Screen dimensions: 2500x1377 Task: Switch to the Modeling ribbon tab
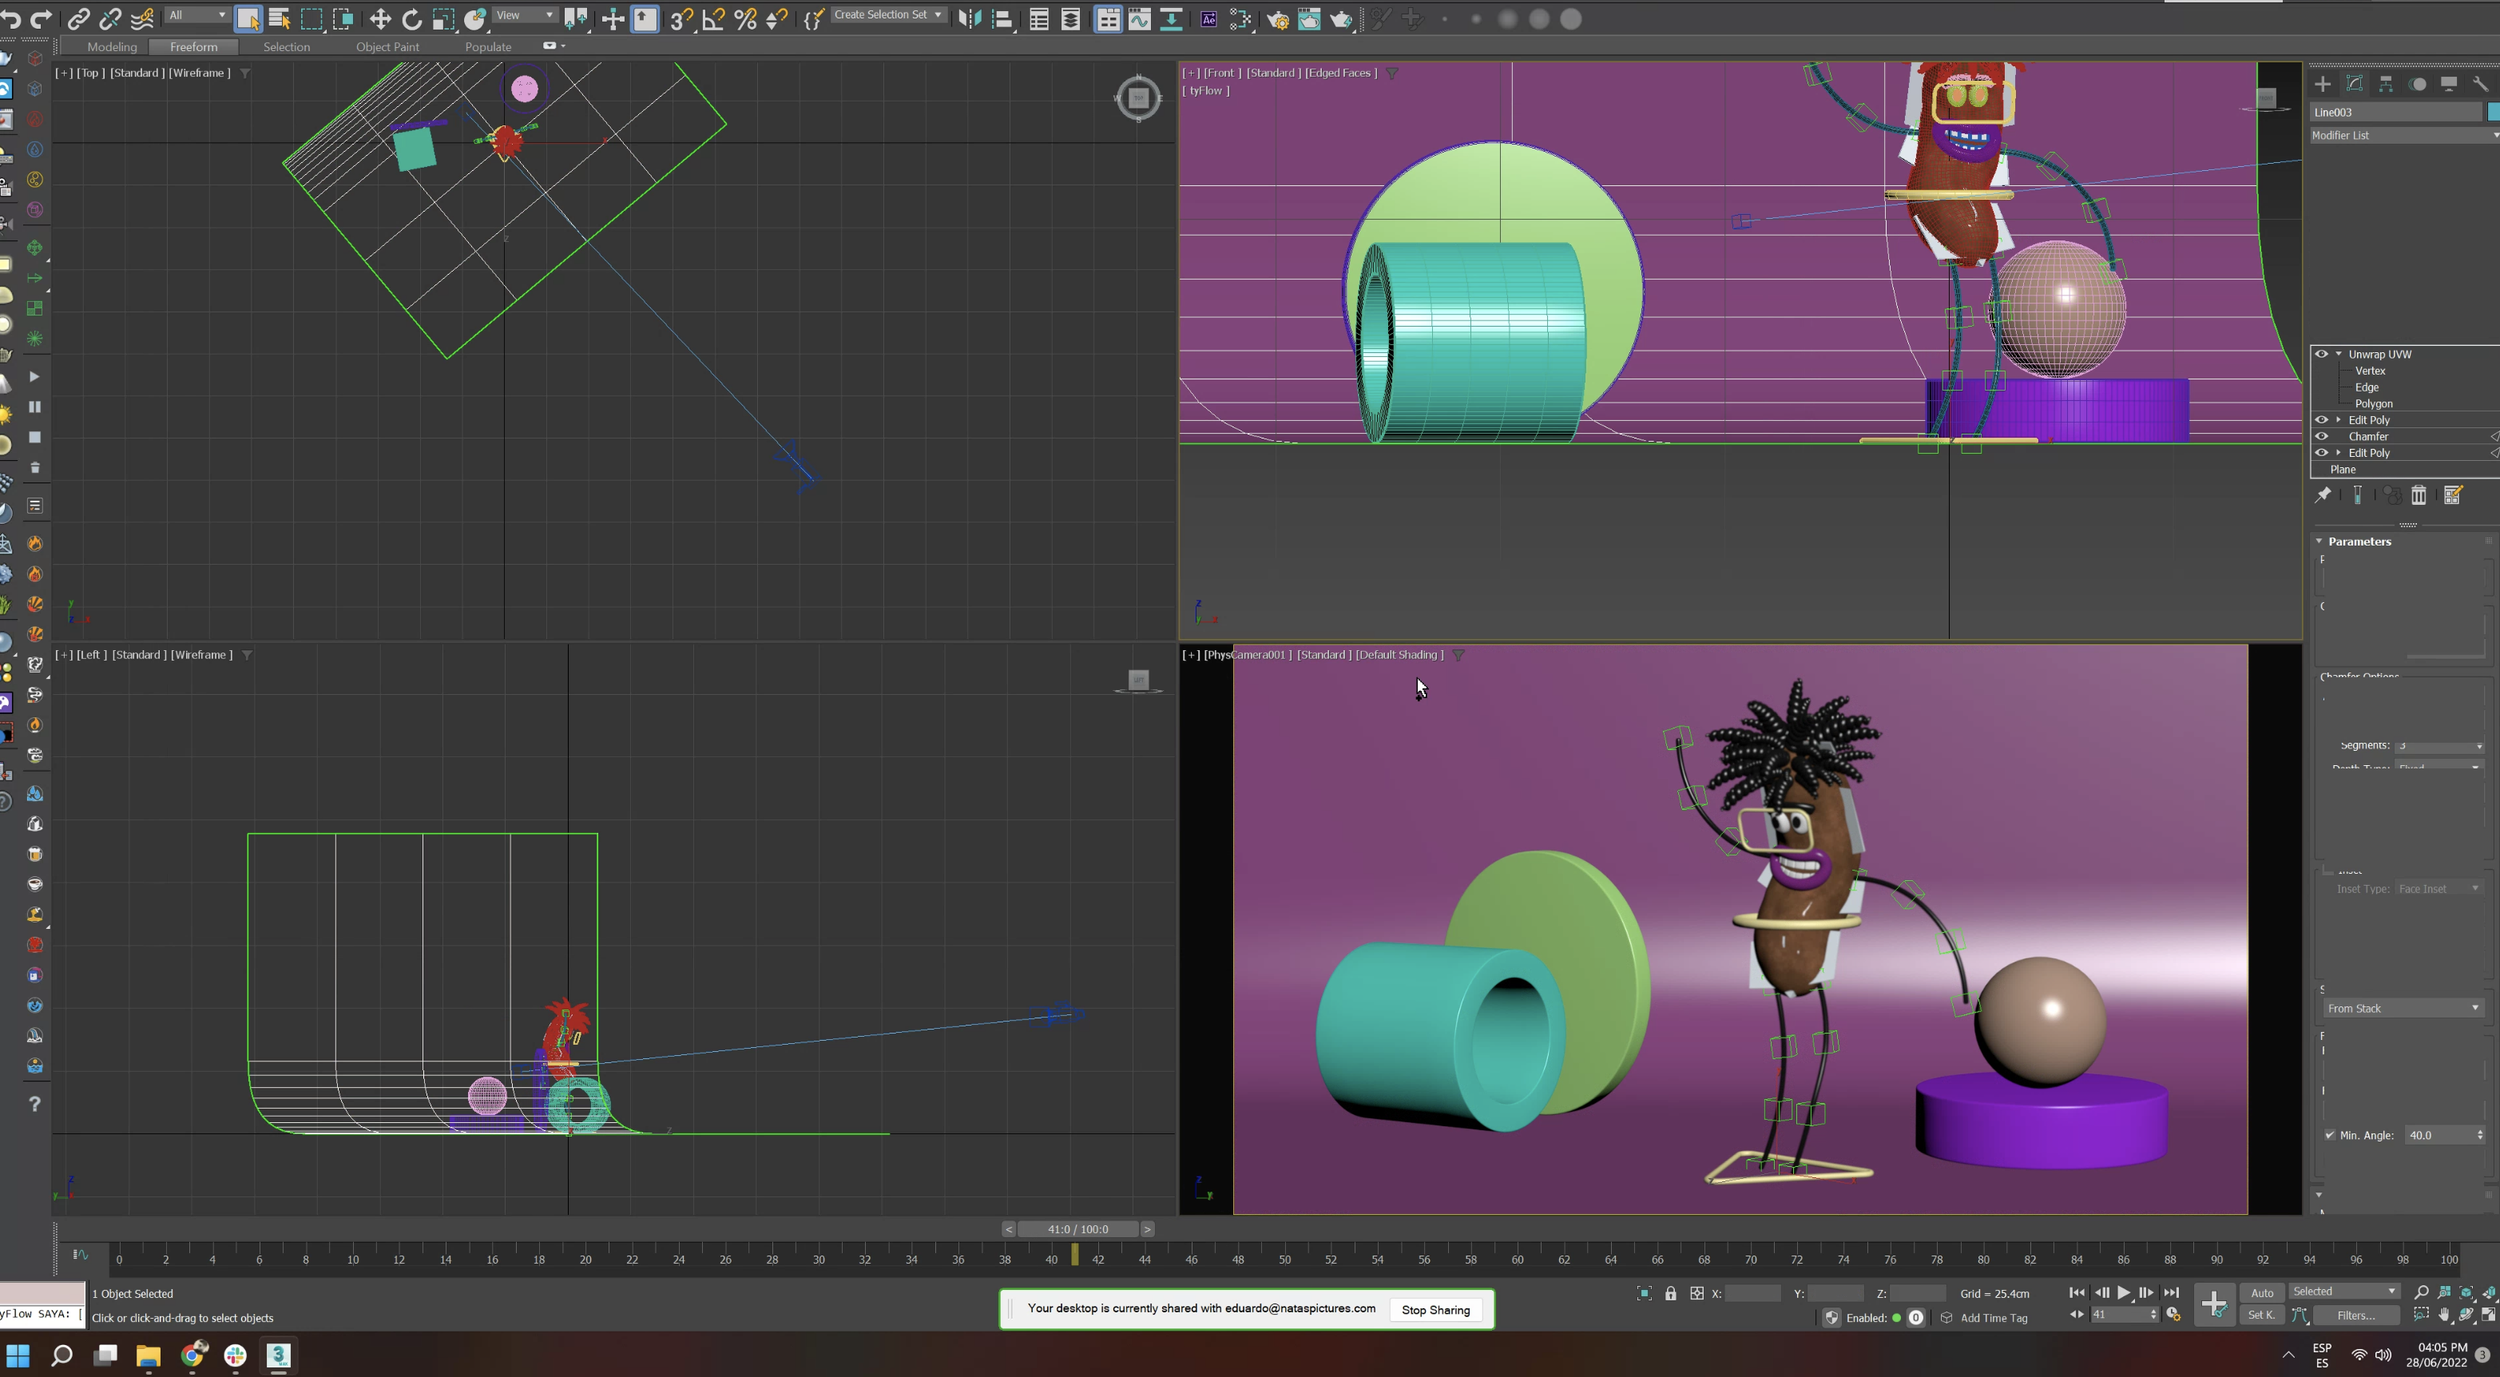tap(111, 47)
